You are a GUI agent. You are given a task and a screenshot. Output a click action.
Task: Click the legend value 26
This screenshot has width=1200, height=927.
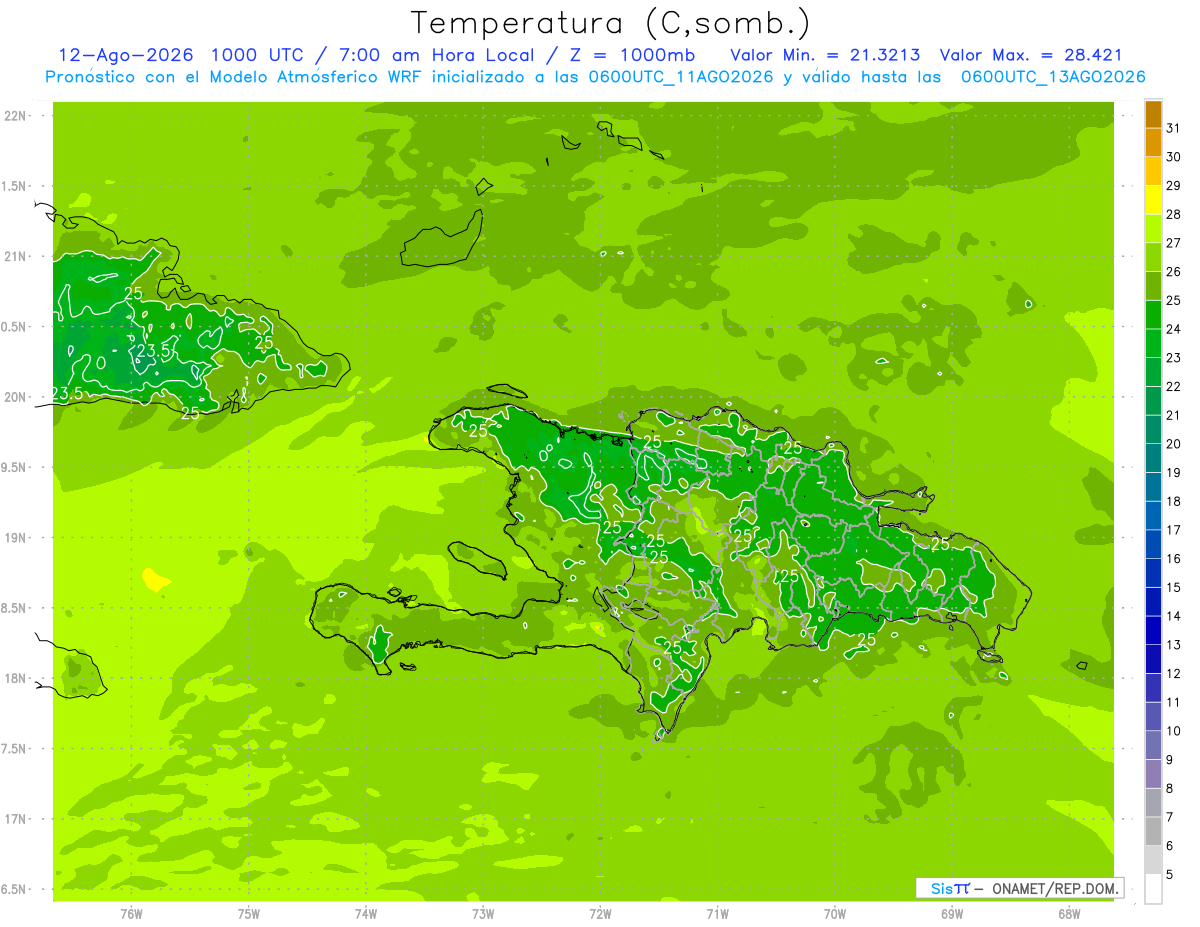click(1174, 271)
